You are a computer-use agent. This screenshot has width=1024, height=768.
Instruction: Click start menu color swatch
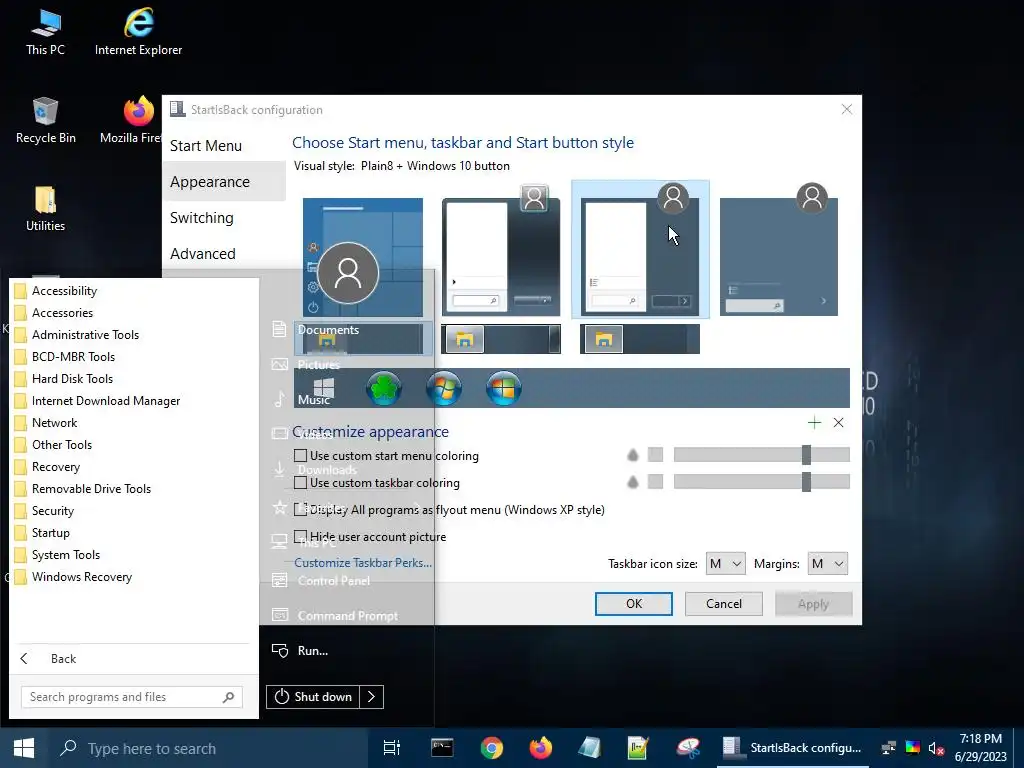click(x=655, y=455)
